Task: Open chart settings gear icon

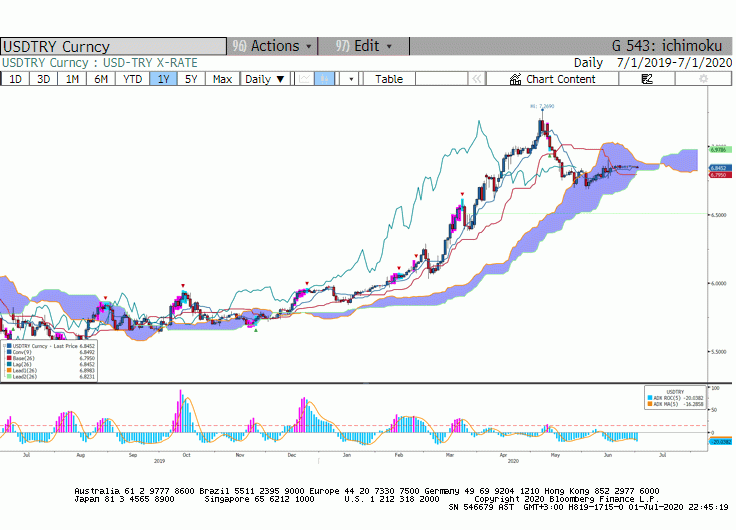Action: click(x=703, y=79)
